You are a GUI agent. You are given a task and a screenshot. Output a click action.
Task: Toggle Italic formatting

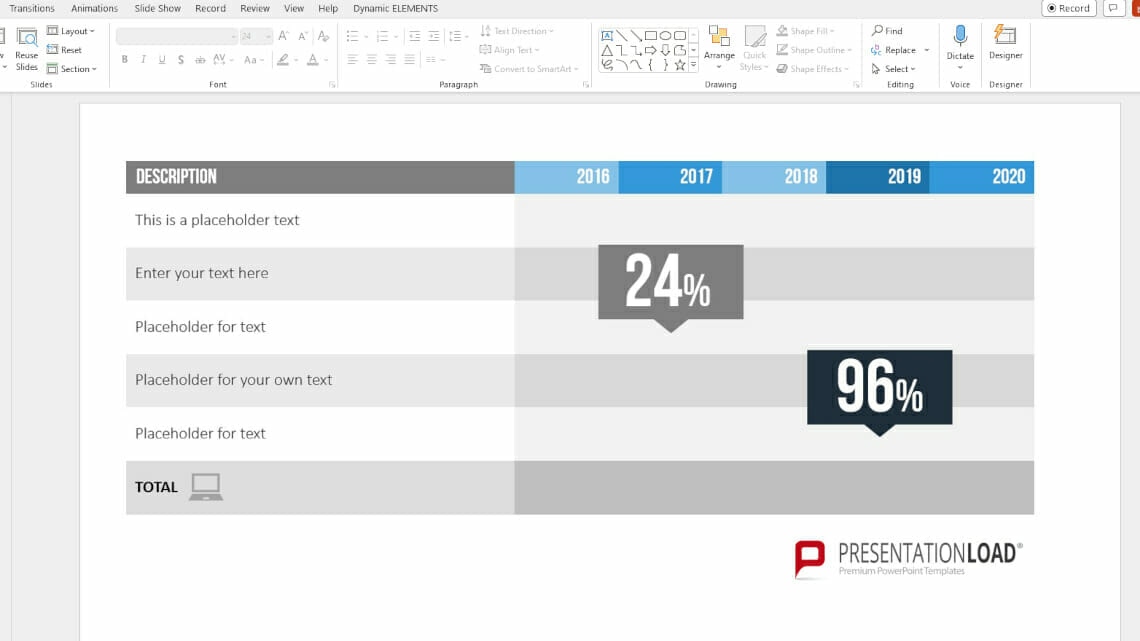click(x=143, y=60)
